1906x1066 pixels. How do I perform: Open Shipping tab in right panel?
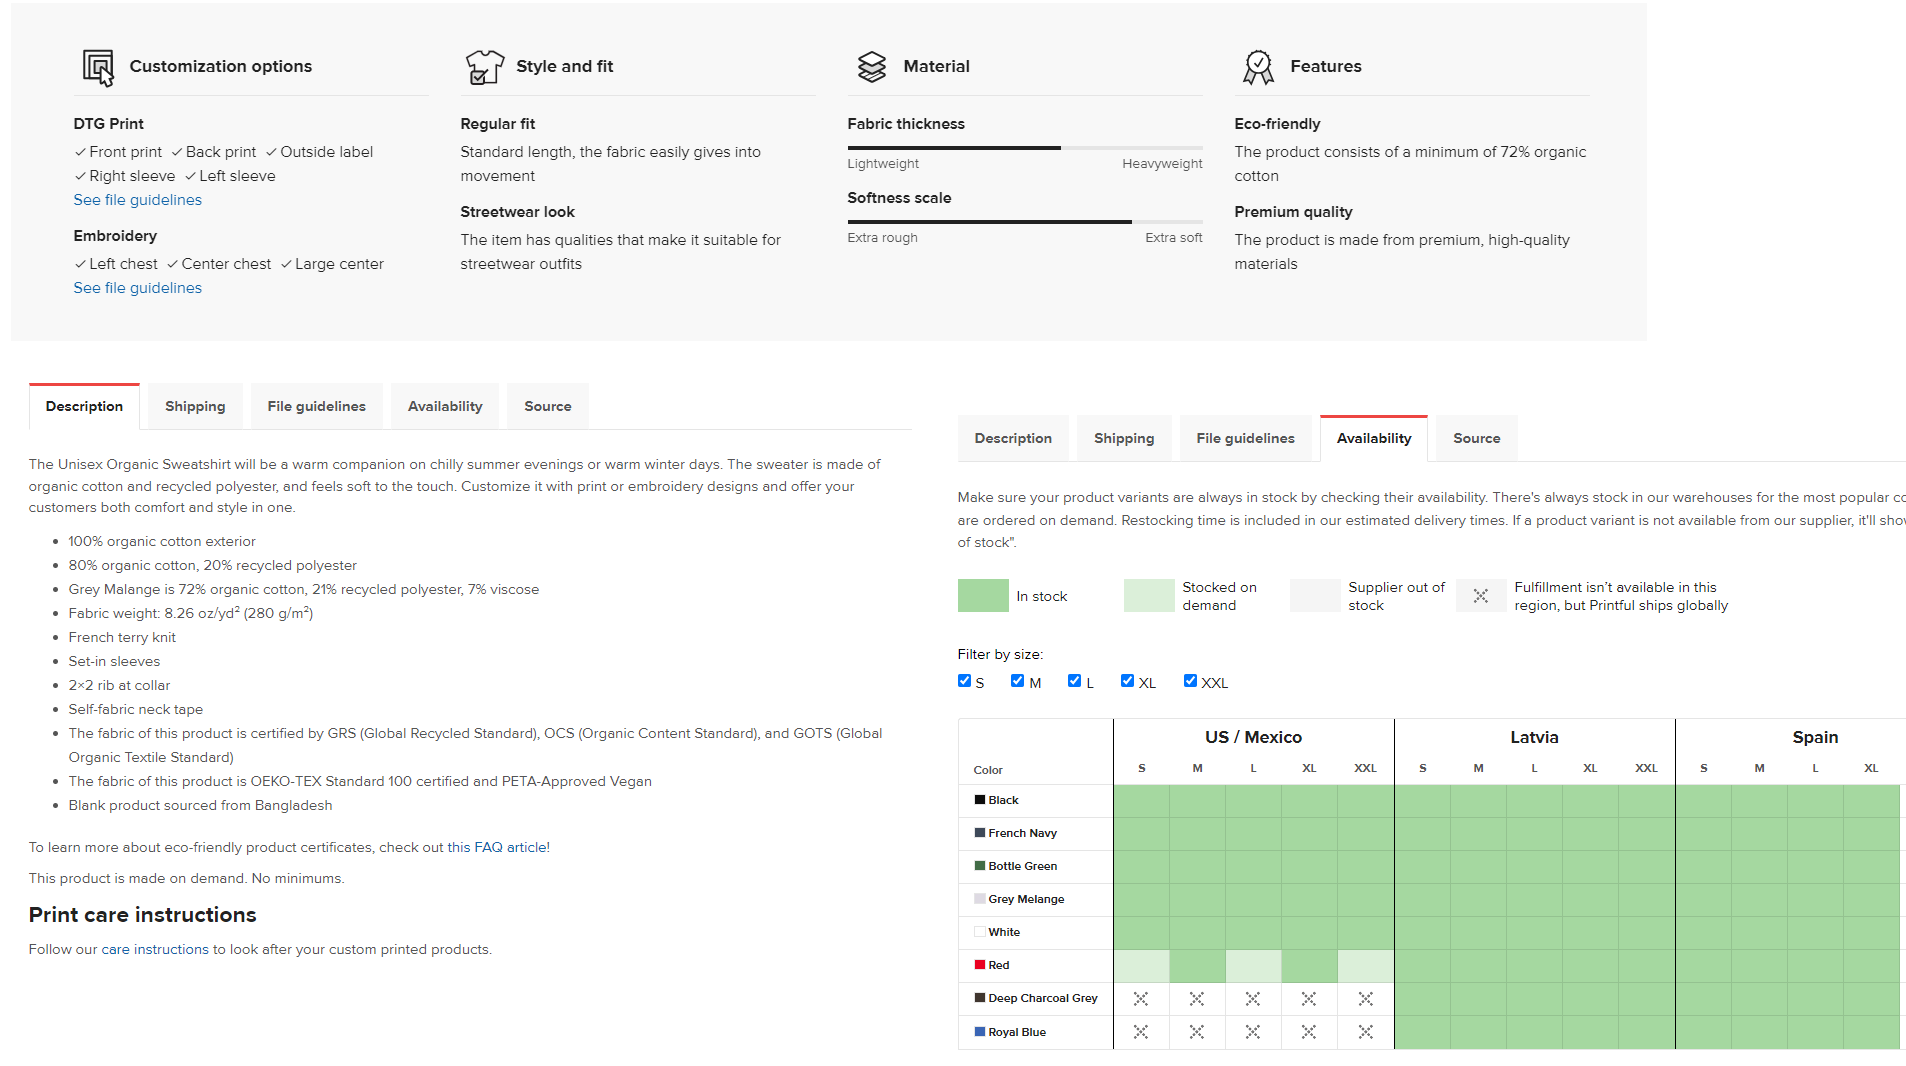click(x=1124, y=439)
